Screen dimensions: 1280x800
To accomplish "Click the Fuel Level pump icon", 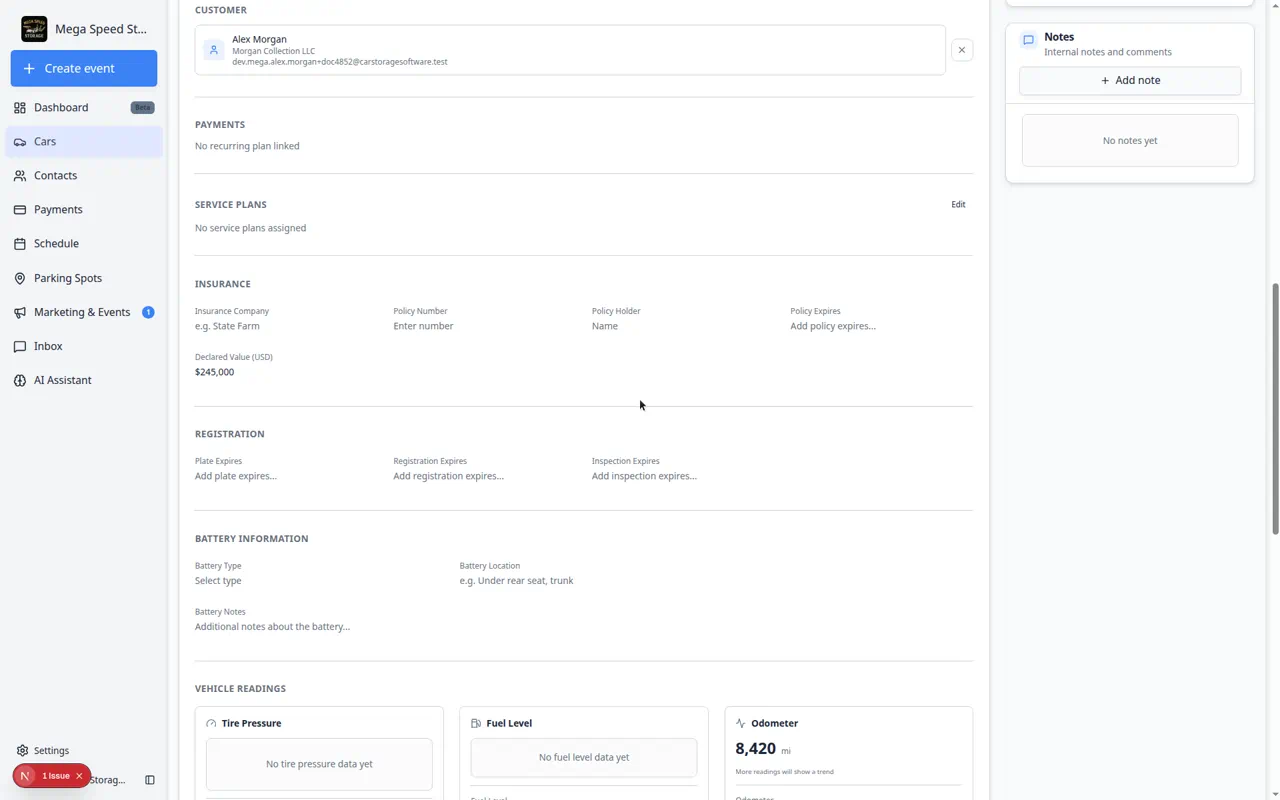I will [476, 723].
